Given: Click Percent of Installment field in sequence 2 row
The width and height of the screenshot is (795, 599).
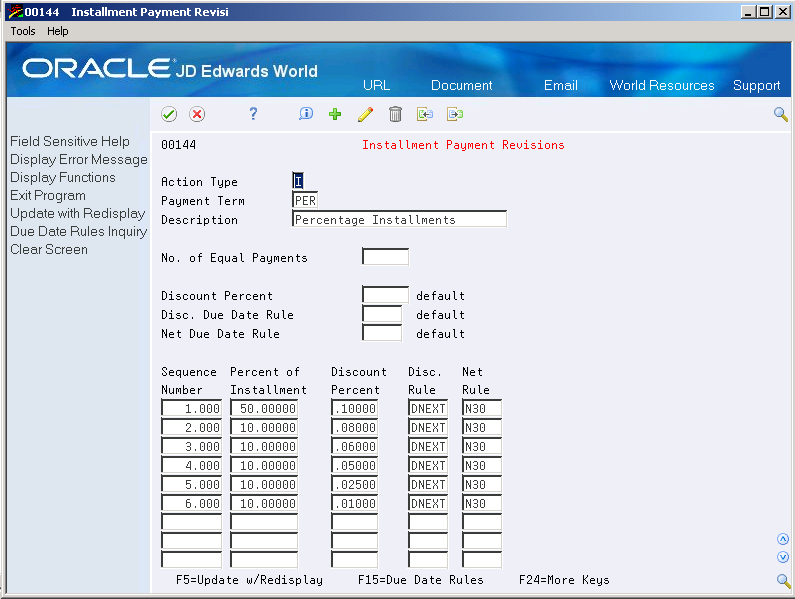Looking at the screenshot, I should [x=264, y=428].
